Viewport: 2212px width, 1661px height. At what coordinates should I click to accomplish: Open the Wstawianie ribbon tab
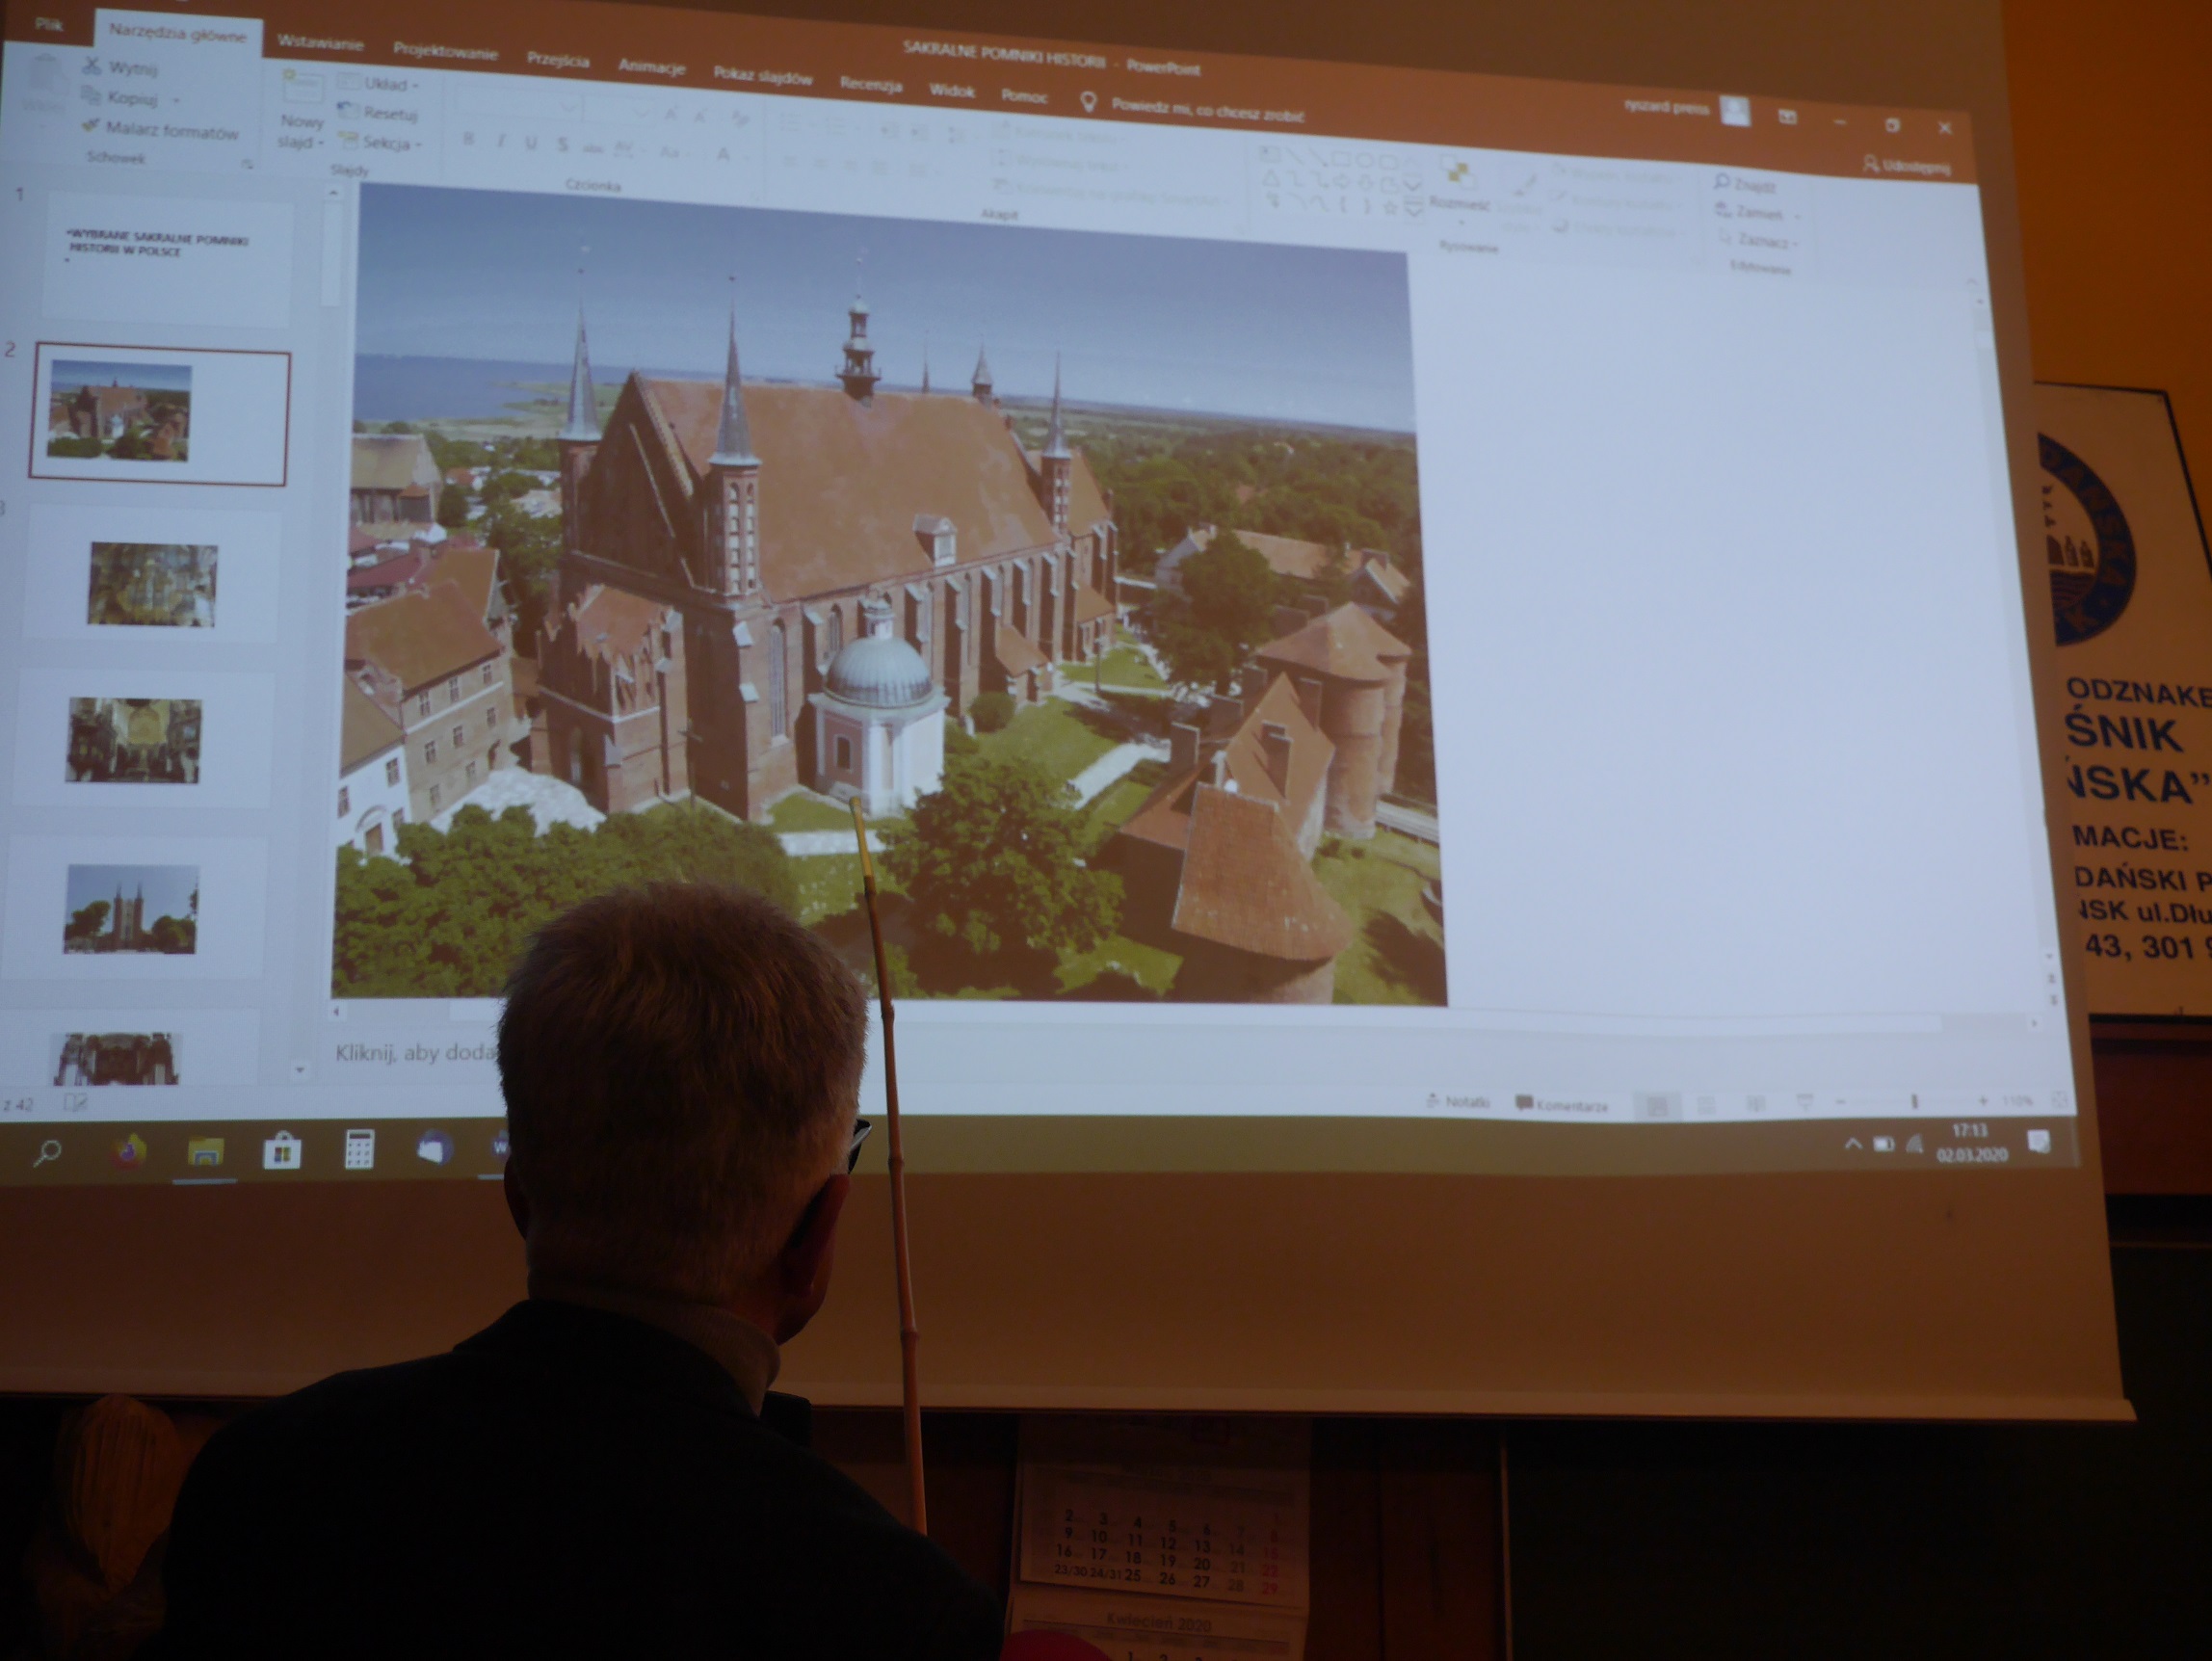click(320, 42)
